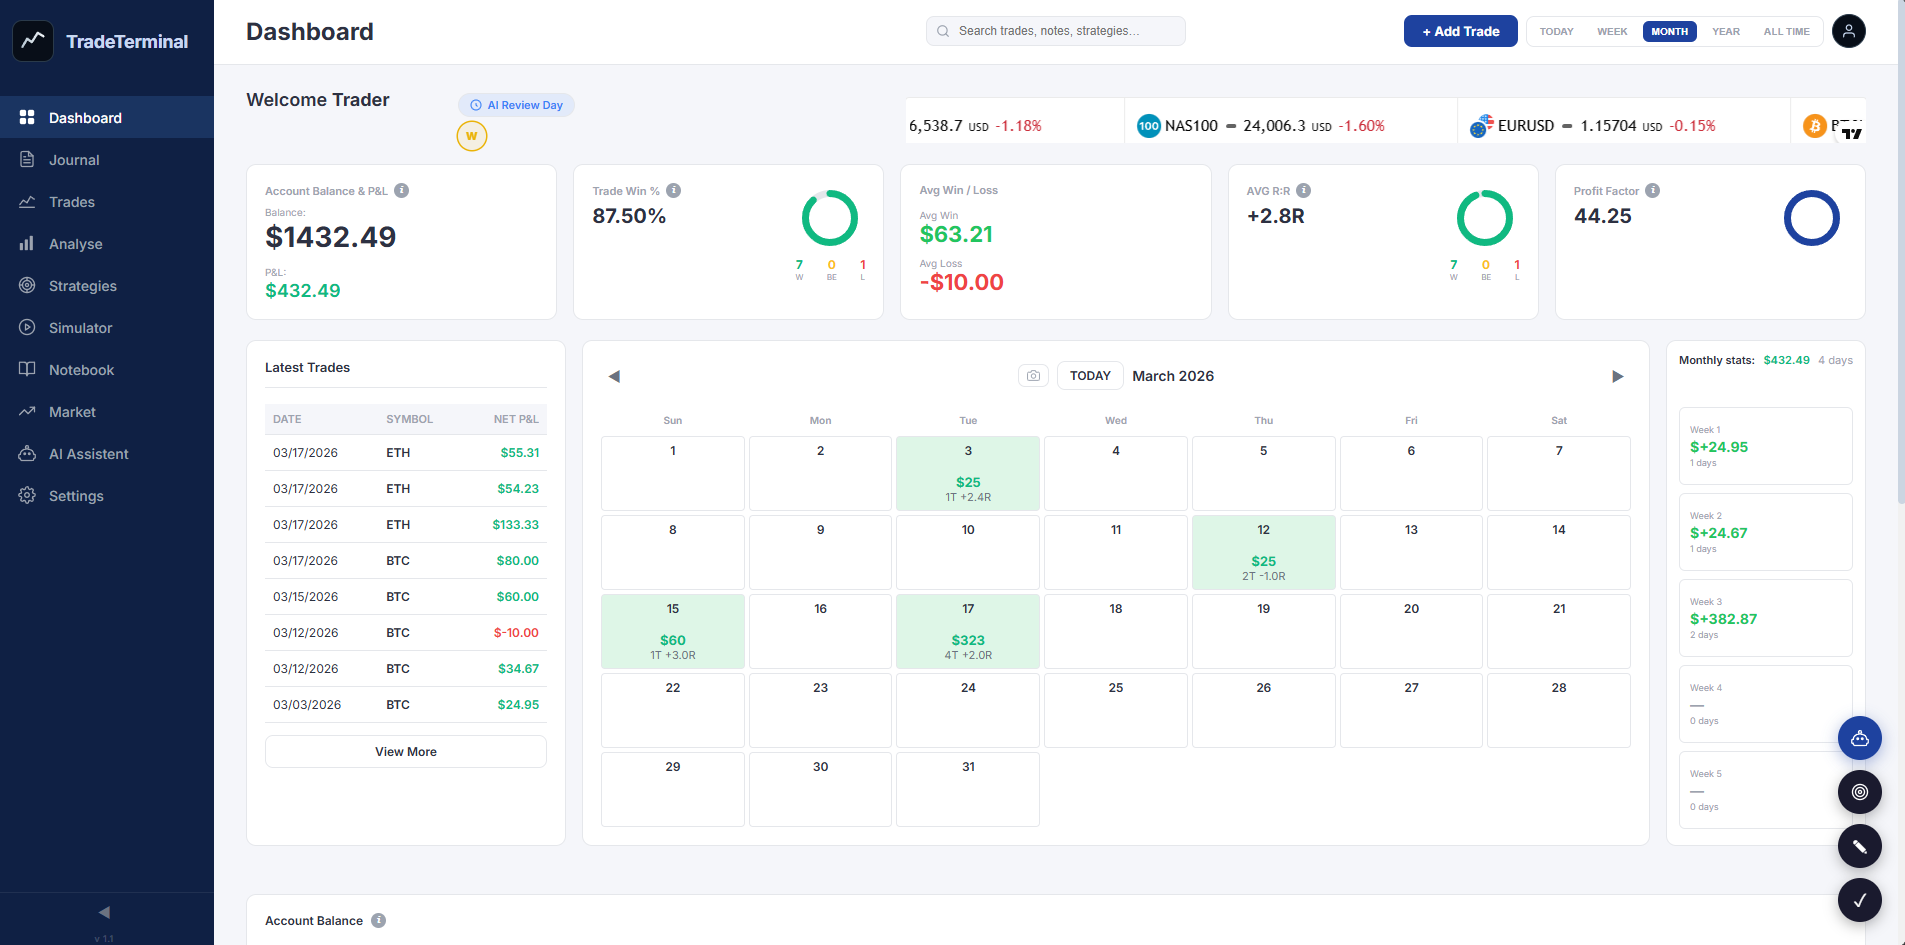Click the floating target goals button

coord(1859,792)
